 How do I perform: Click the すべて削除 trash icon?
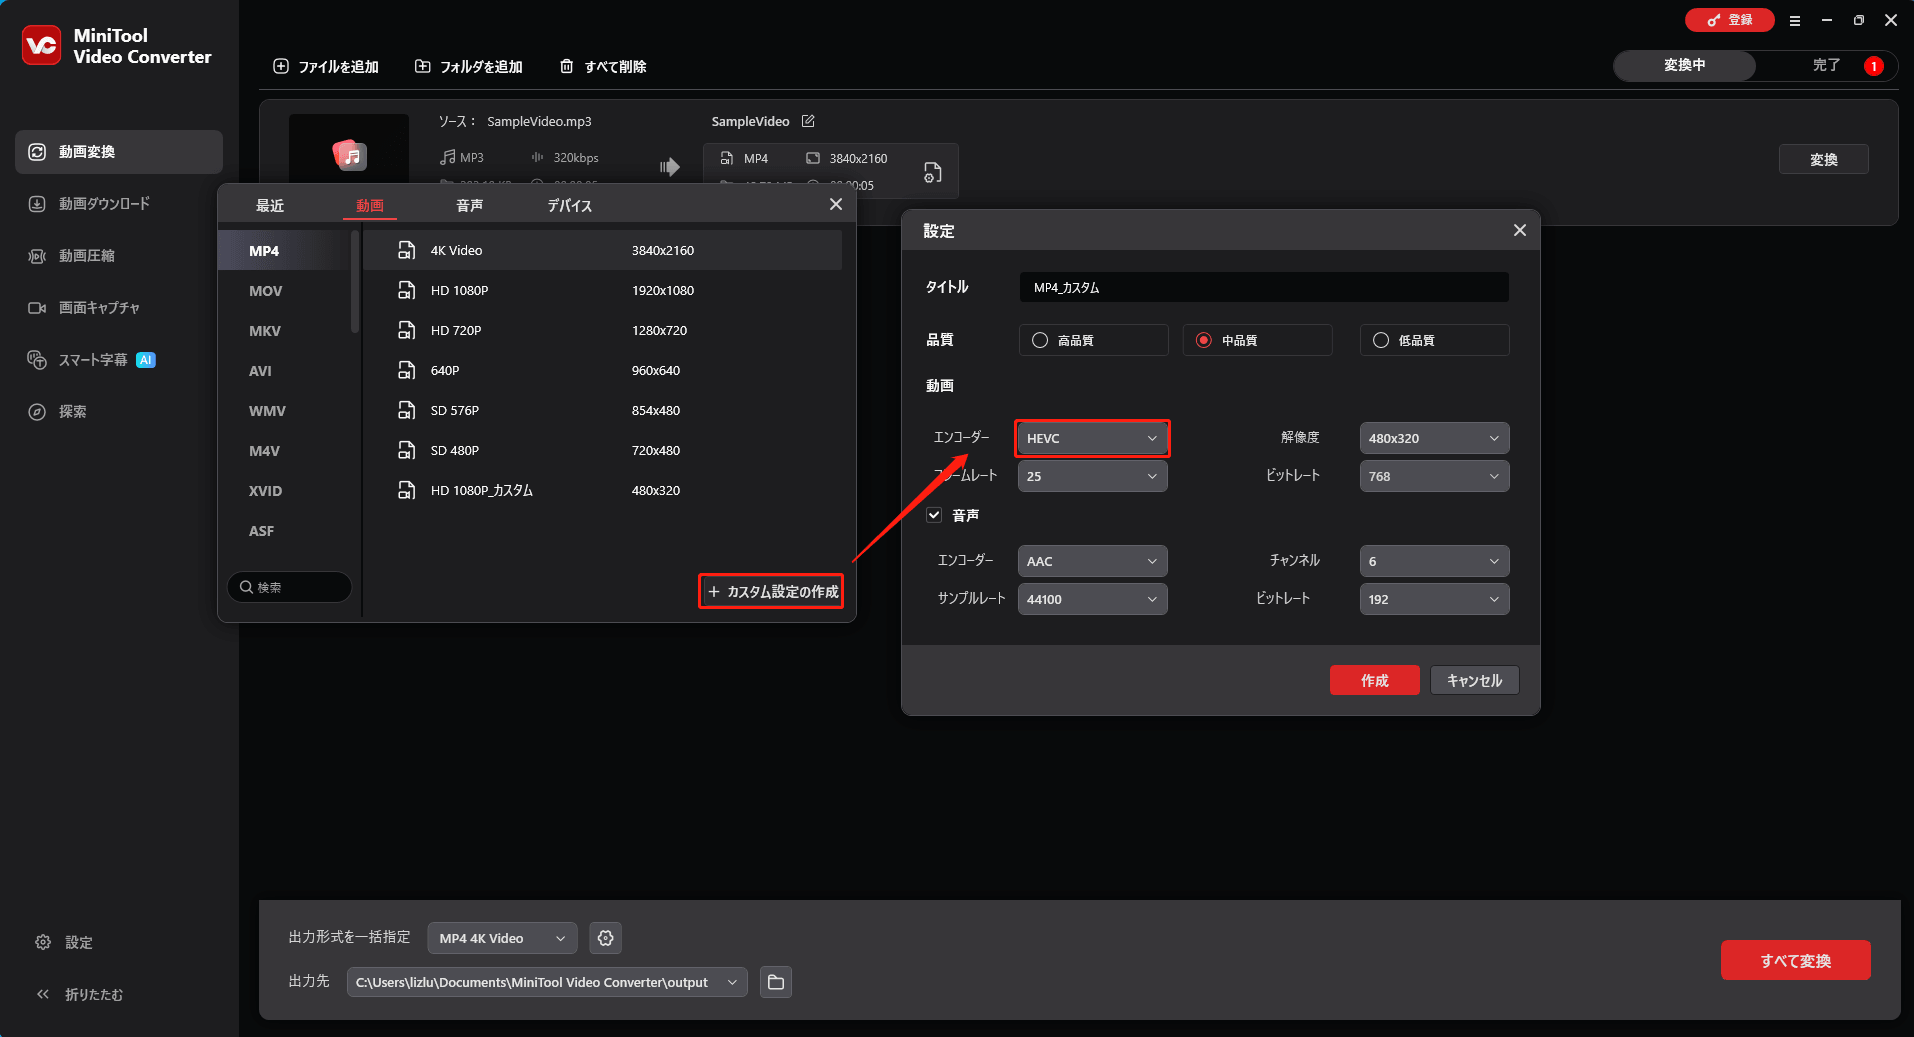[568, 66]
